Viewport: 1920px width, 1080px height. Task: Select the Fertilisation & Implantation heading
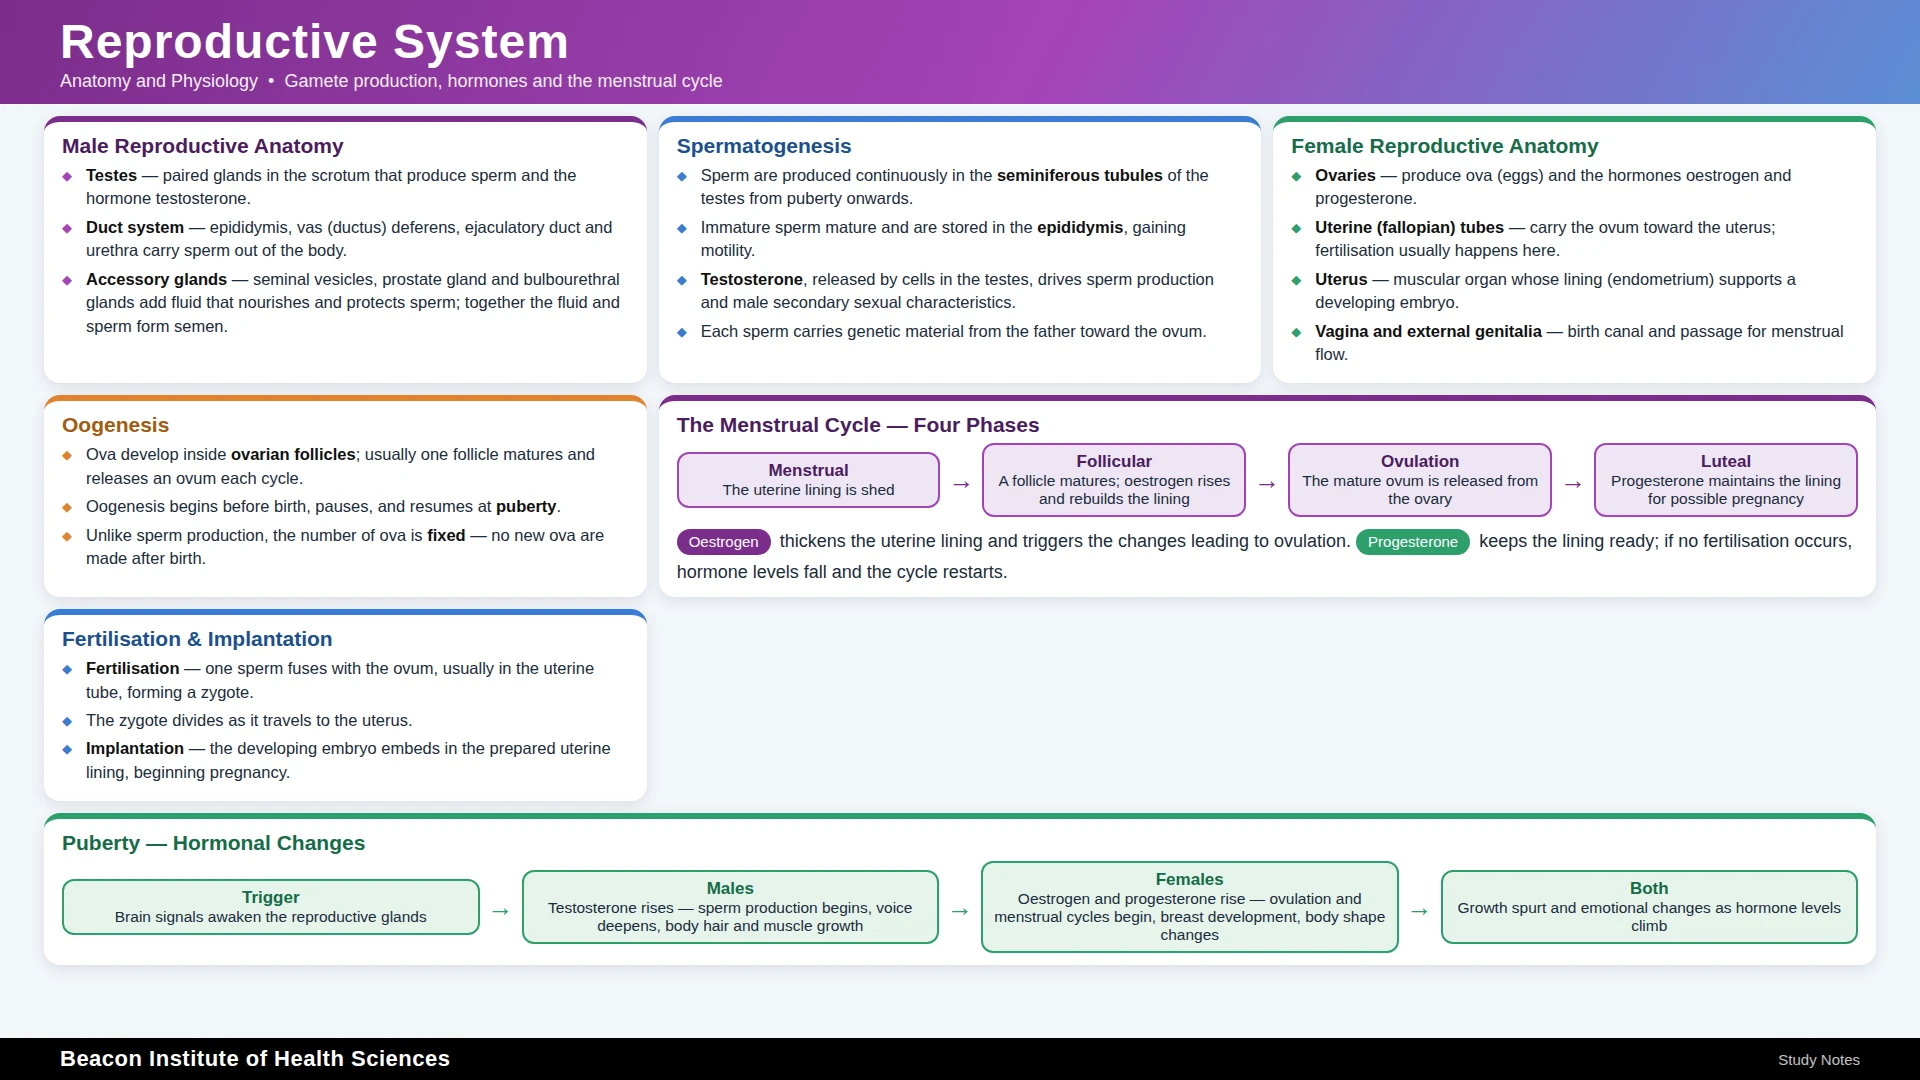pyautogui.click(x=197, y=639)
